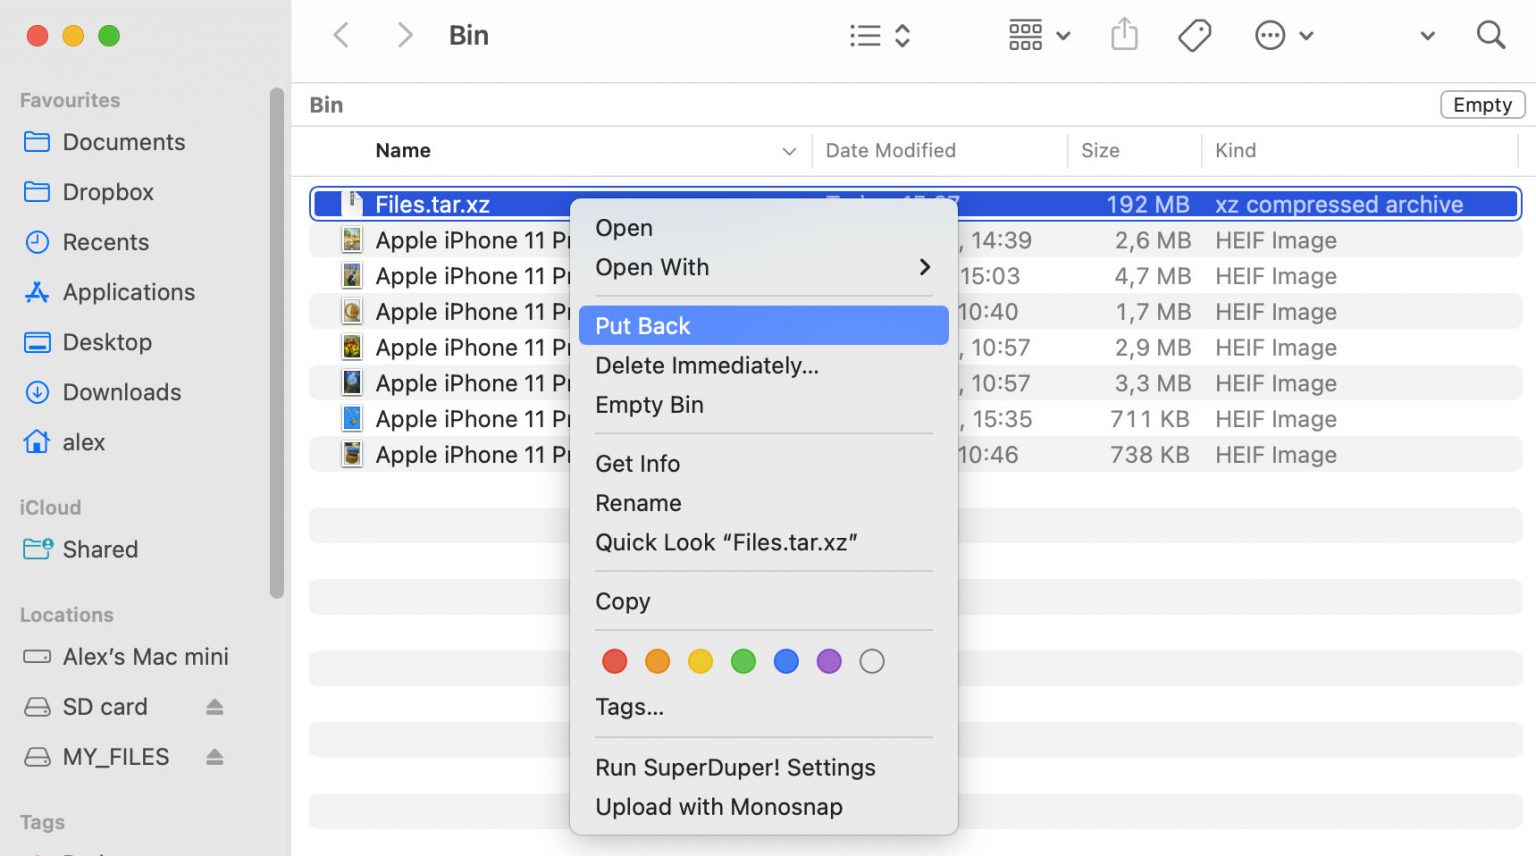The width and height of the screenshot is (1536, 856).
Task: Choose Quick Look "Files.tar.xz" from the menu
Action: pyautogui.click(x=727, y=542)
